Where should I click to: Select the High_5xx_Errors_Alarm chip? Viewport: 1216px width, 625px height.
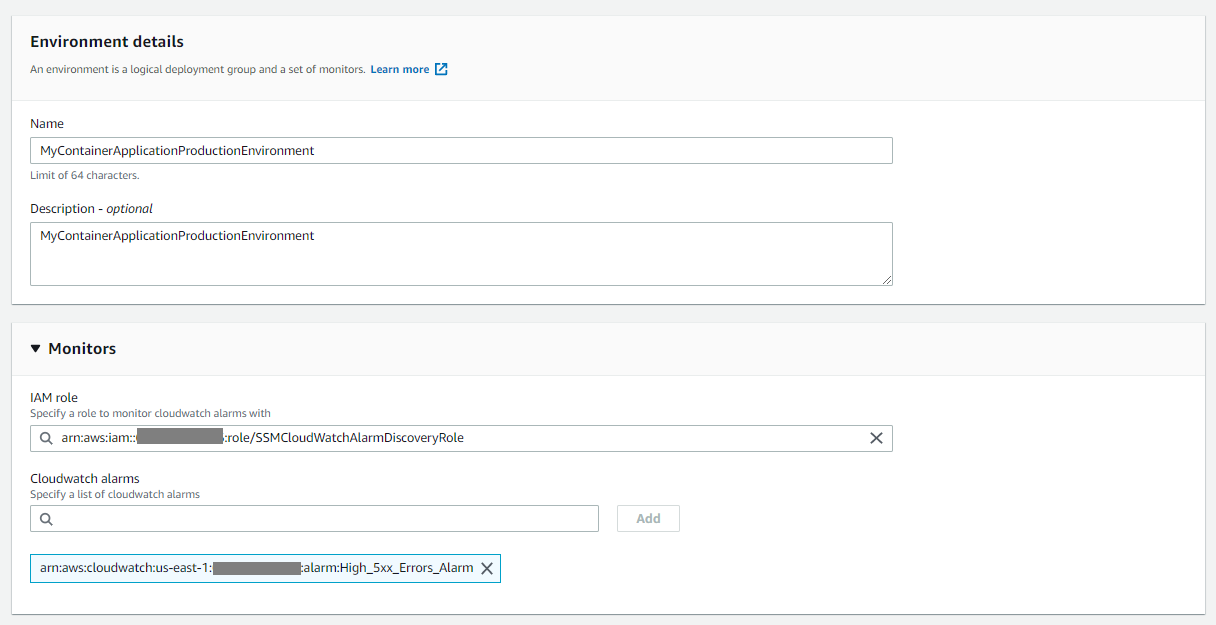click(x=255, y=568)
